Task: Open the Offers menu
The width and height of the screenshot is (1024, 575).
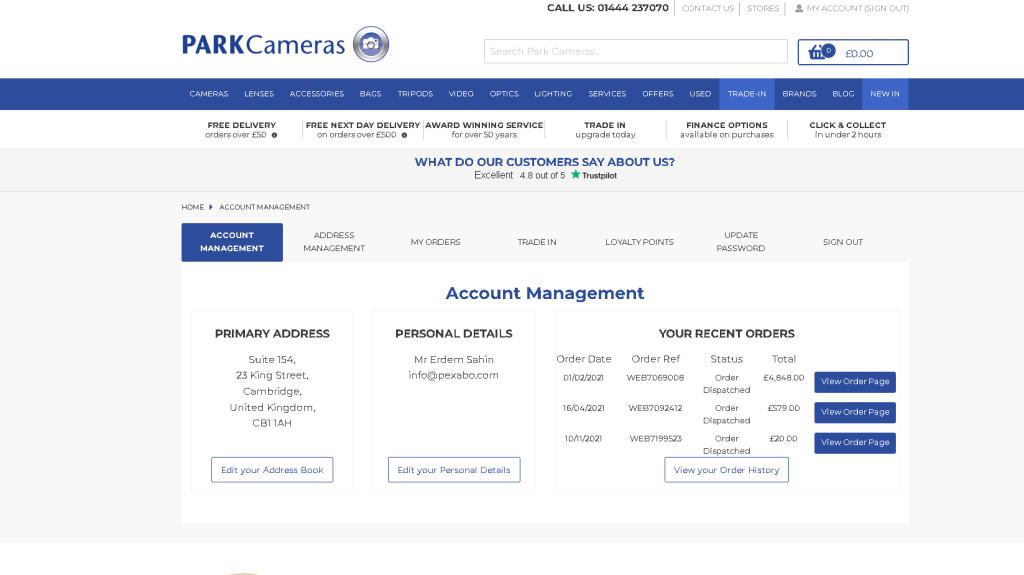Action: click(x=658, y=94)
